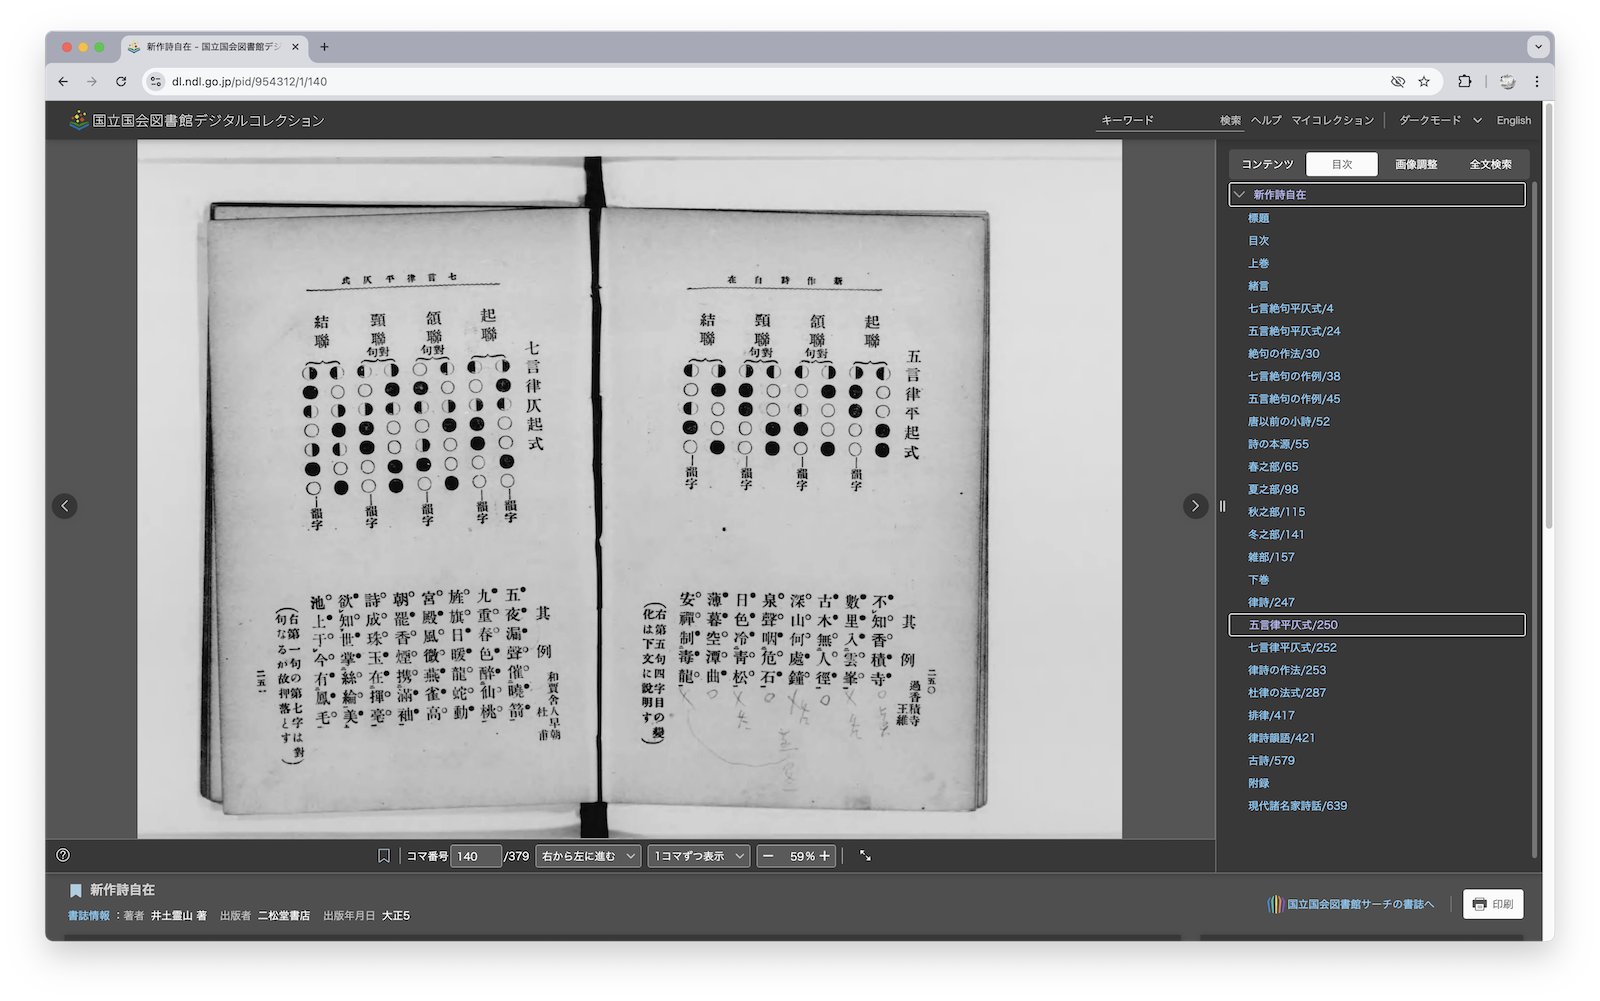Screen dimensions: 1600x1001
Task: Click the browser address bar
Action: (x=770, y=82)
